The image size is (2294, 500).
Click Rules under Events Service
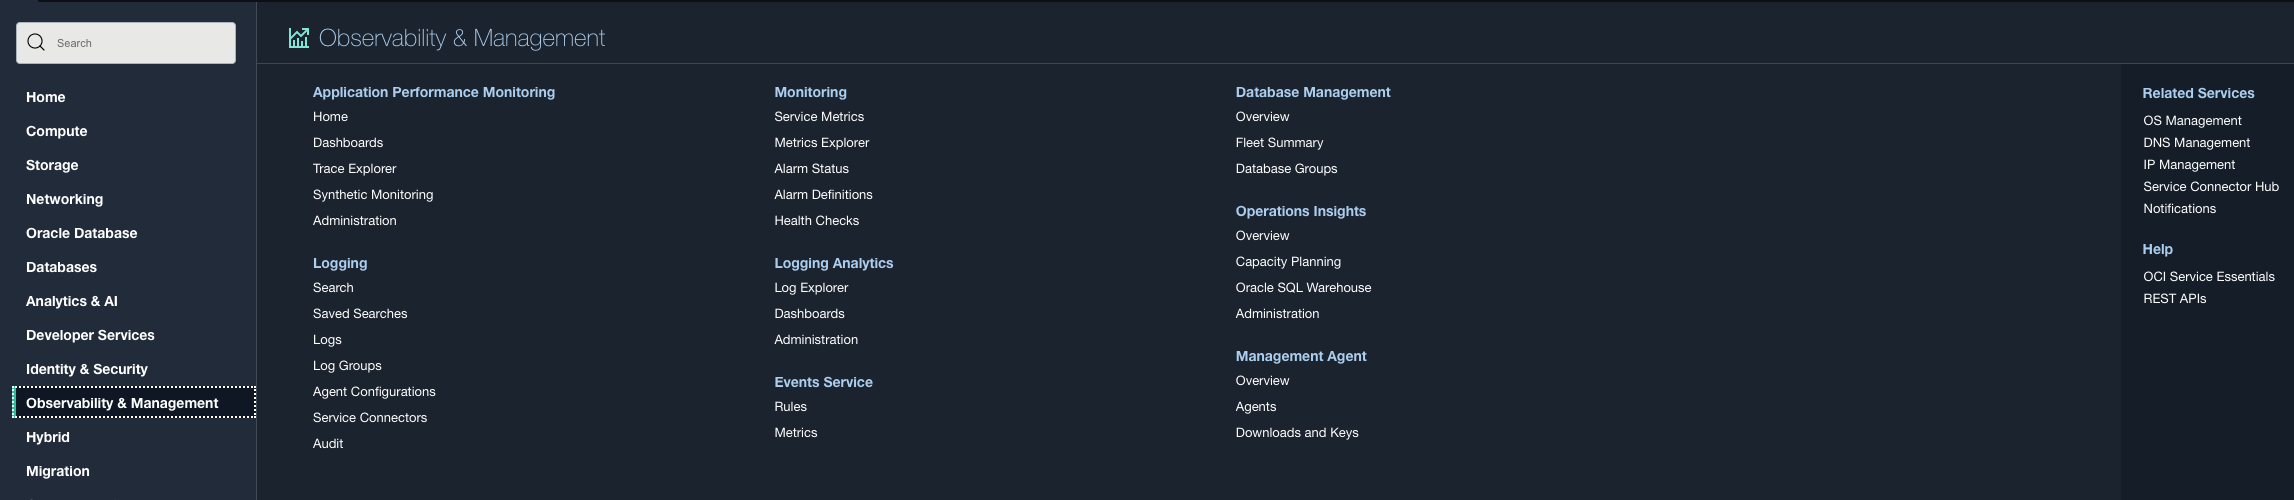(790, 407)
